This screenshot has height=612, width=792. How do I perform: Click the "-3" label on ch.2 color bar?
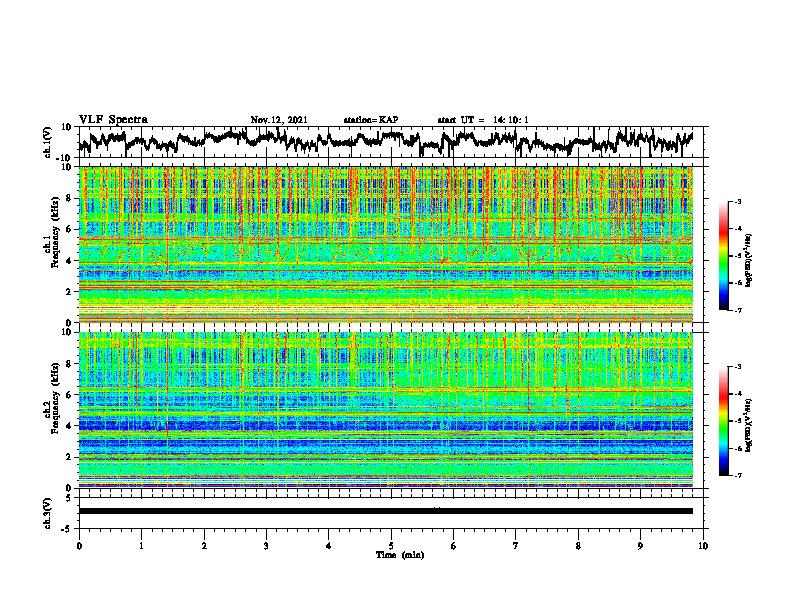pos(738,367)
